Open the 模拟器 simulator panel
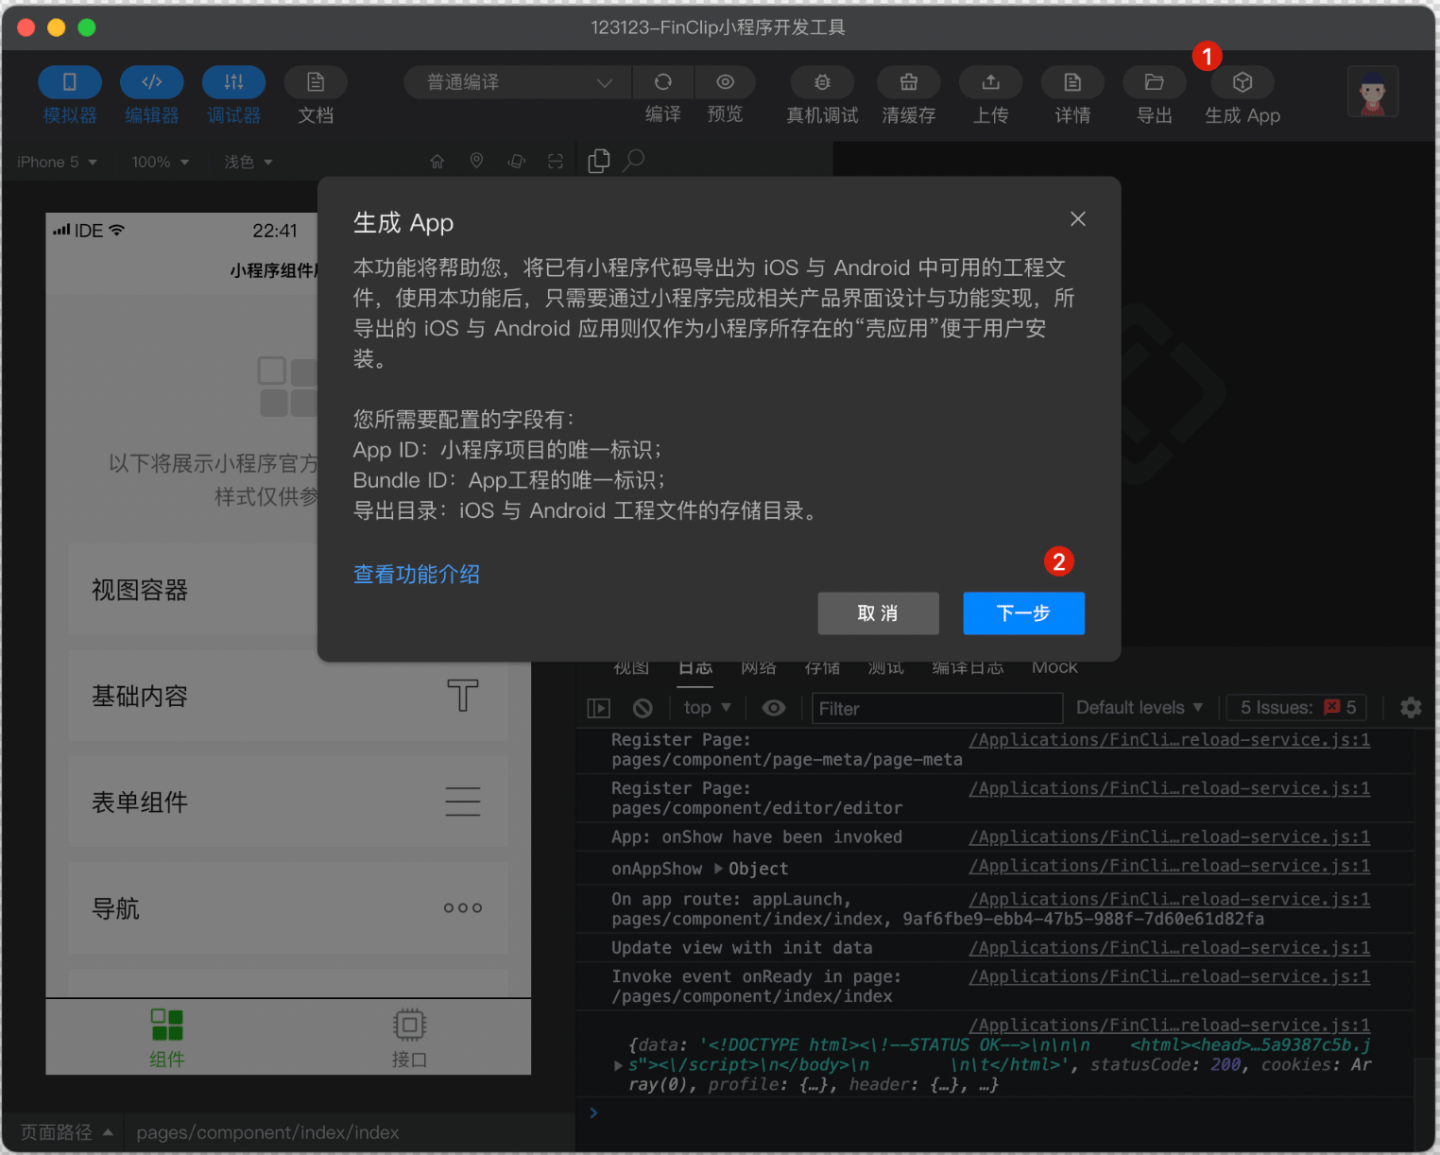Image resolution: width=1440 pixels, height=1155 pixels. point(69,95)
